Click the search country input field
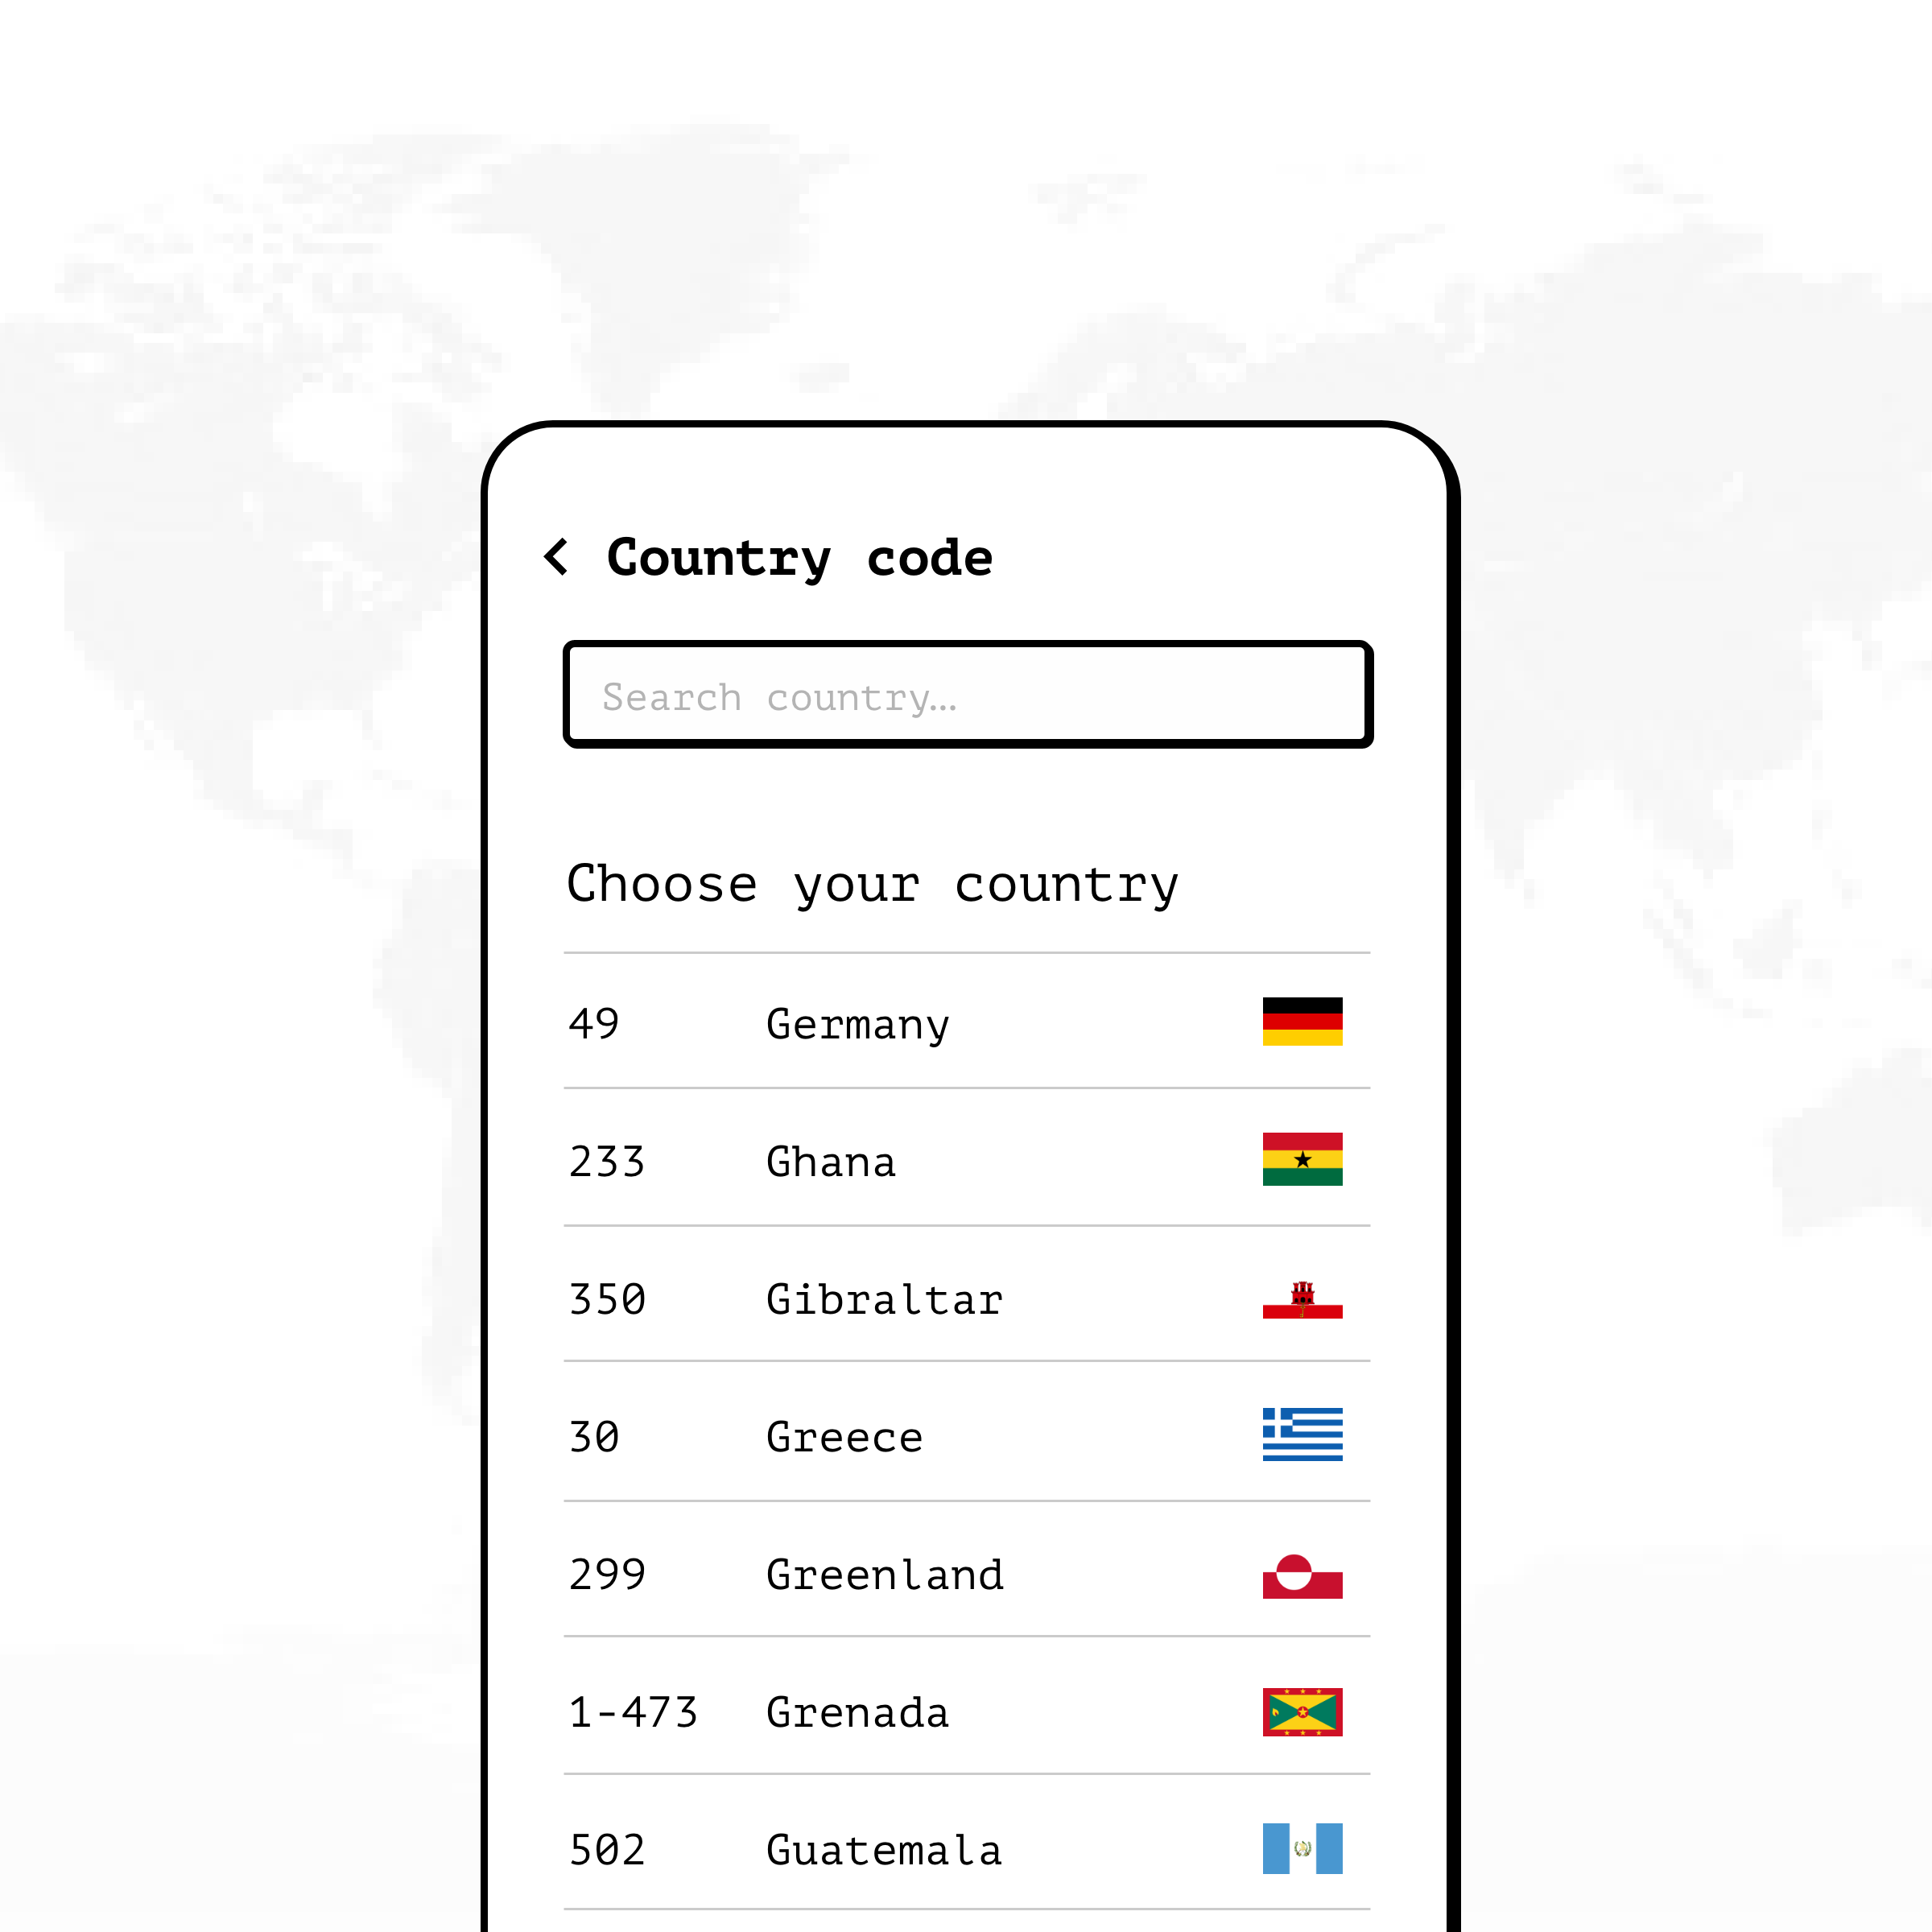1932x1932 pixels. (966, 694)
